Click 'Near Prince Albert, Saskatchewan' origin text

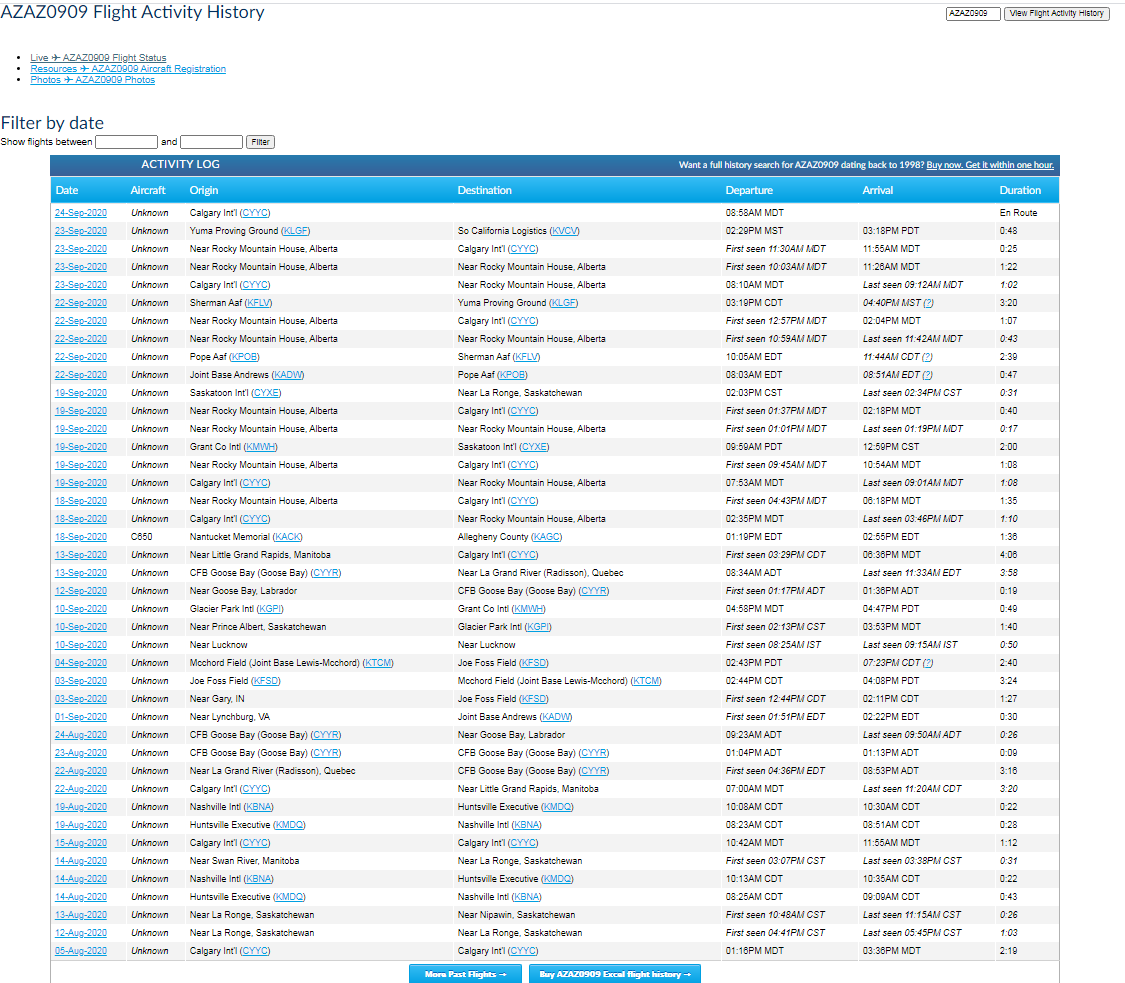coord(258,626)
